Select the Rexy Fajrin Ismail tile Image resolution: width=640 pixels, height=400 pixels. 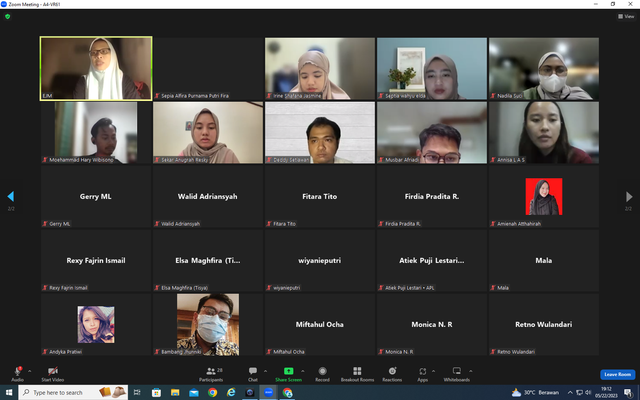pos(96,260)
